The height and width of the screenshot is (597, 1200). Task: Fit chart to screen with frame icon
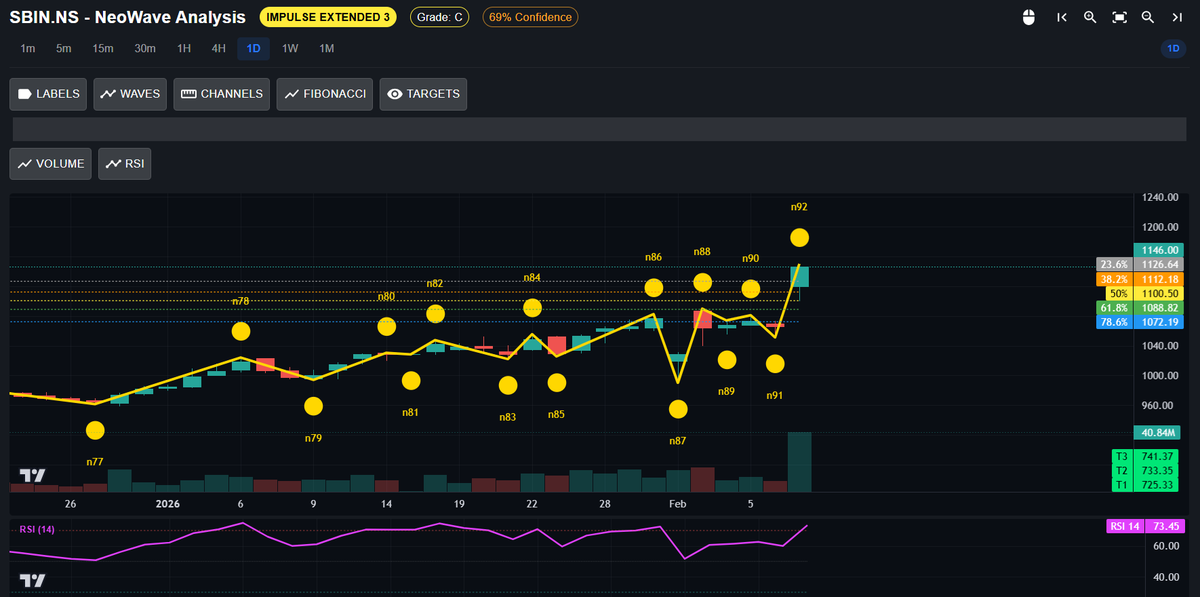1119,17
